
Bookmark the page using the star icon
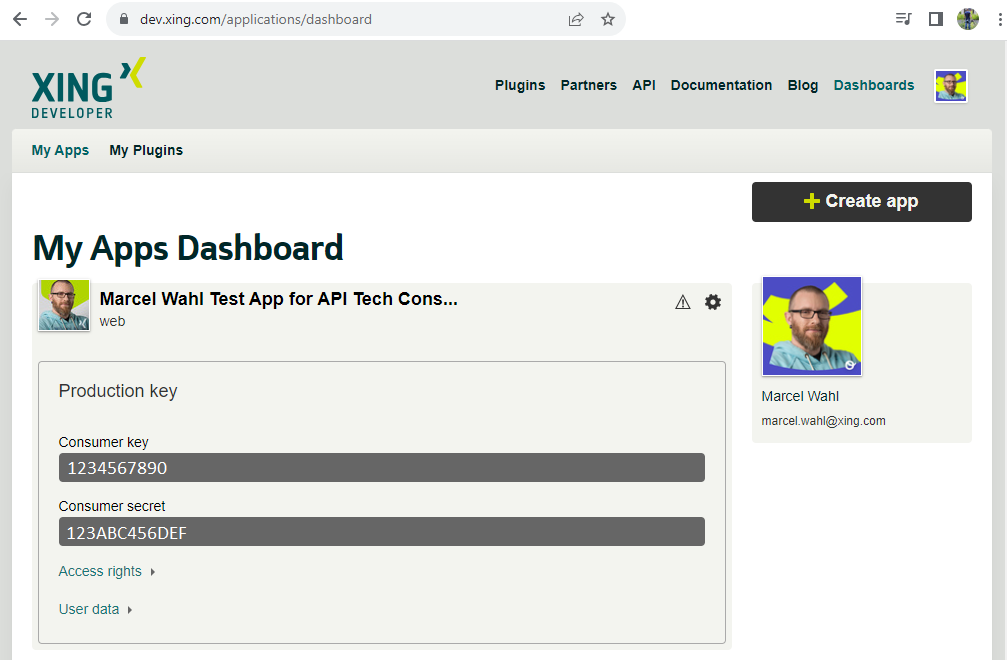click(608, 18)
